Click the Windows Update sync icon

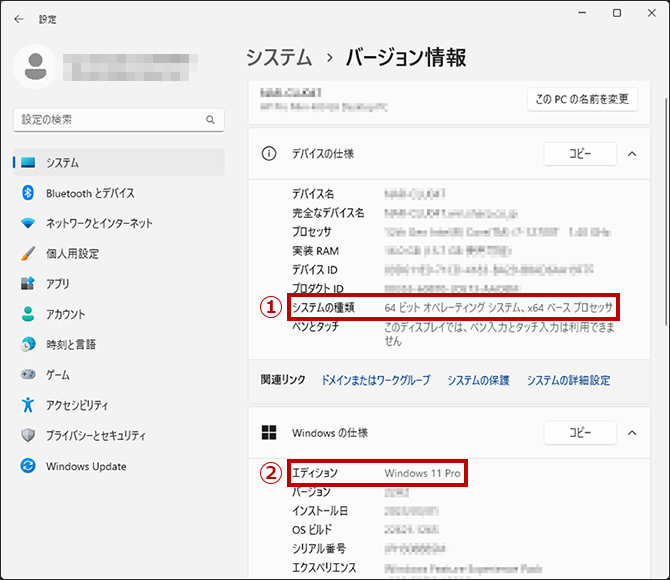pyautogui.click(x=28, y=465)
